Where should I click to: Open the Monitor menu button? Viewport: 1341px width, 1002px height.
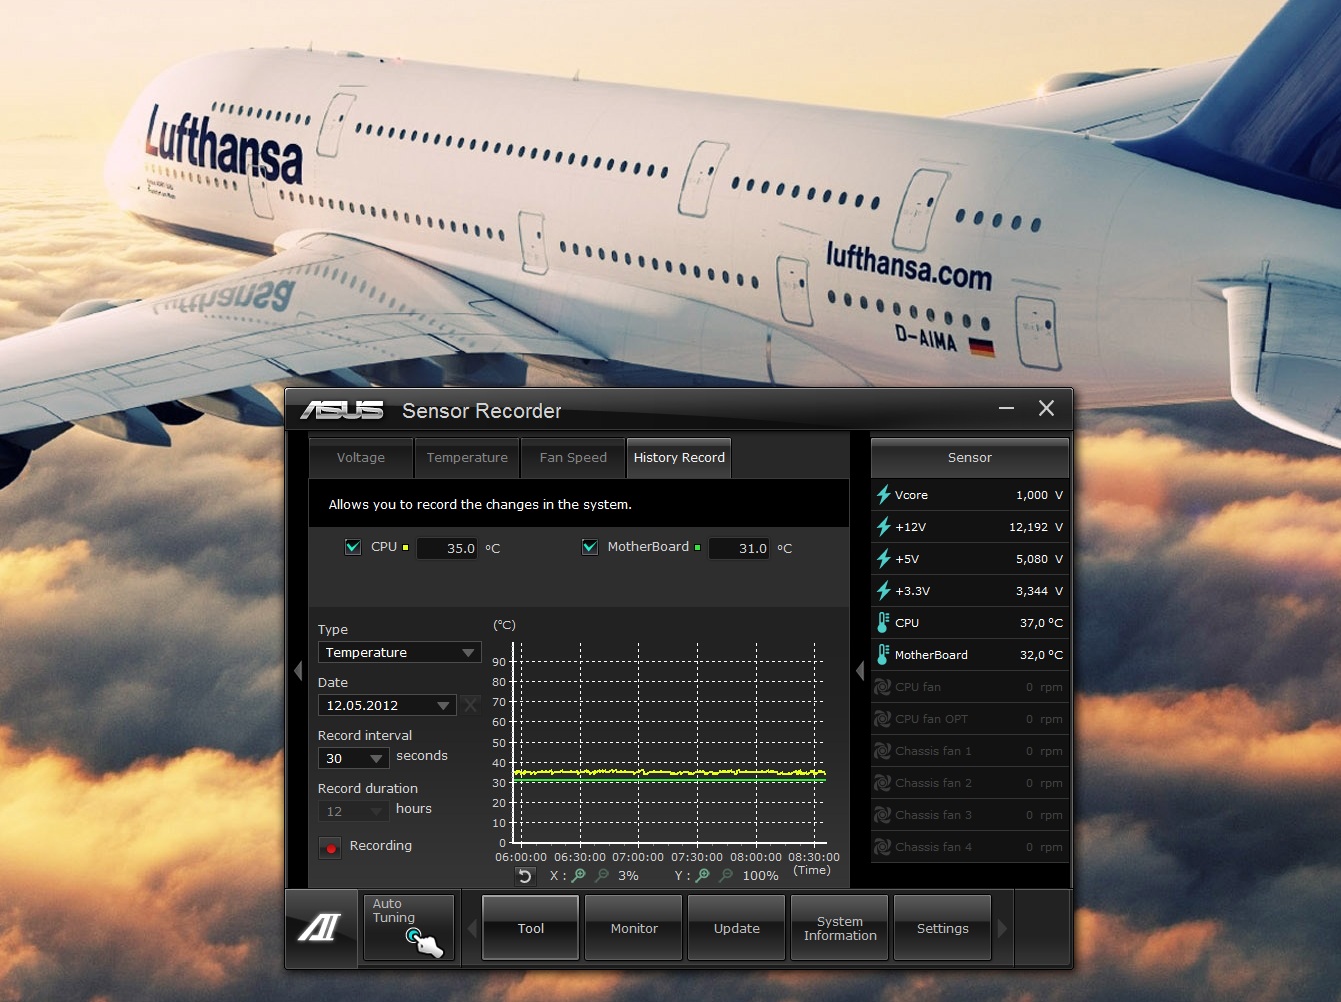click(x=634, y=928)
